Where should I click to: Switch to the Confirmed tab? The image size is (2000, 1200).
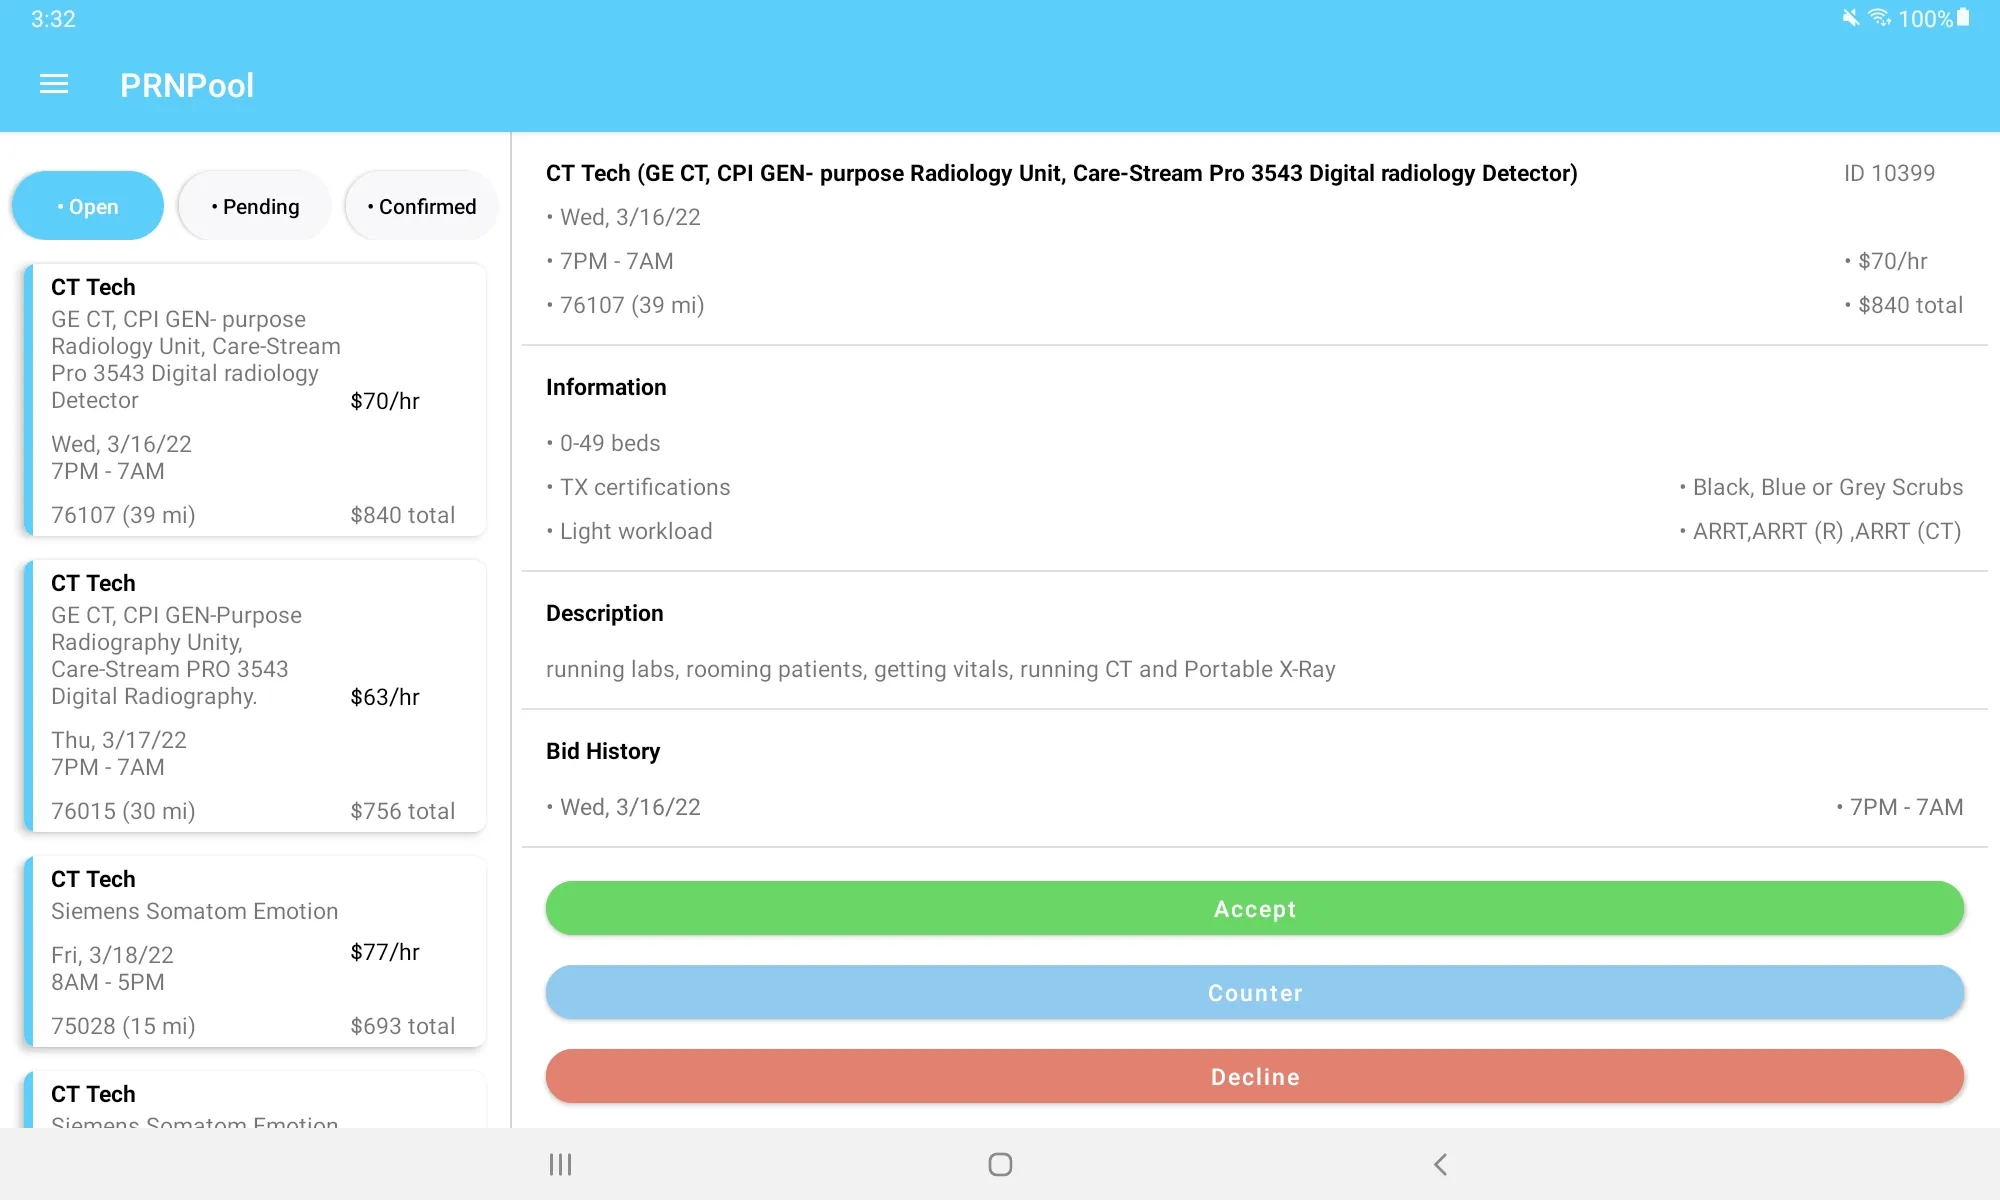421,206
